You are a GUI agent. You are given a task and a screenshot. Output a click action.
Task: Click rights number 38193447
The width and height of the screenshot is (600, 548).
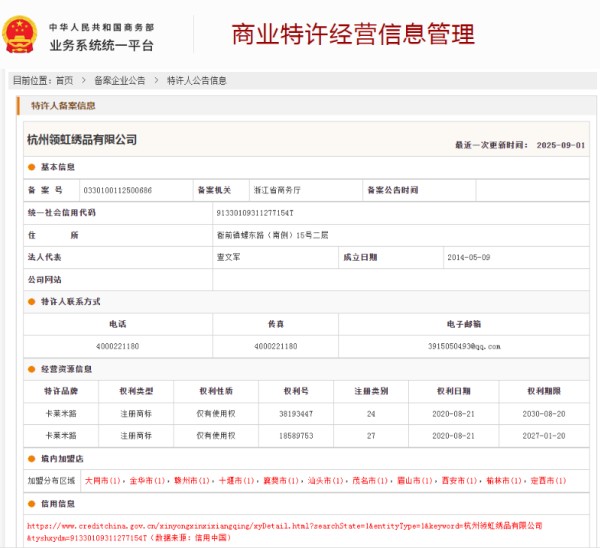click(296, 414)
